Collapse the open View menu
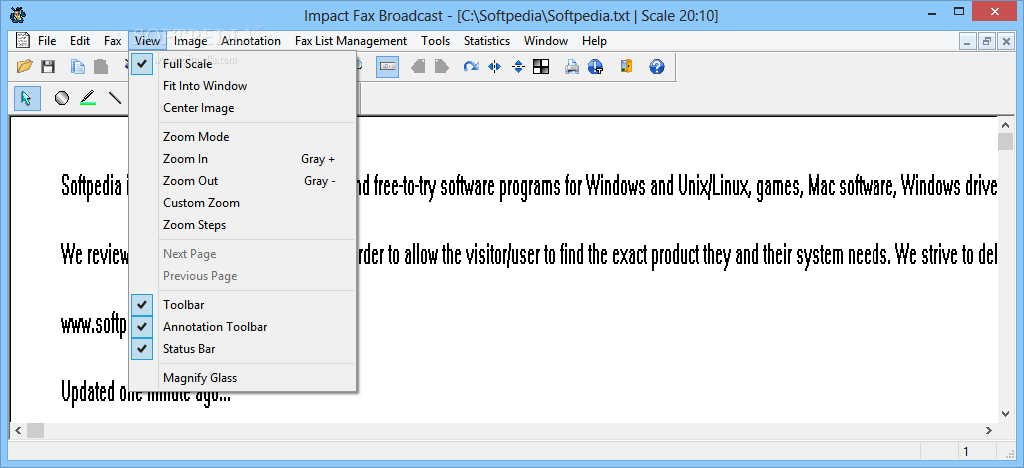Image resolution: width=1024 pixels, height=468 pixels. [148, 40]
